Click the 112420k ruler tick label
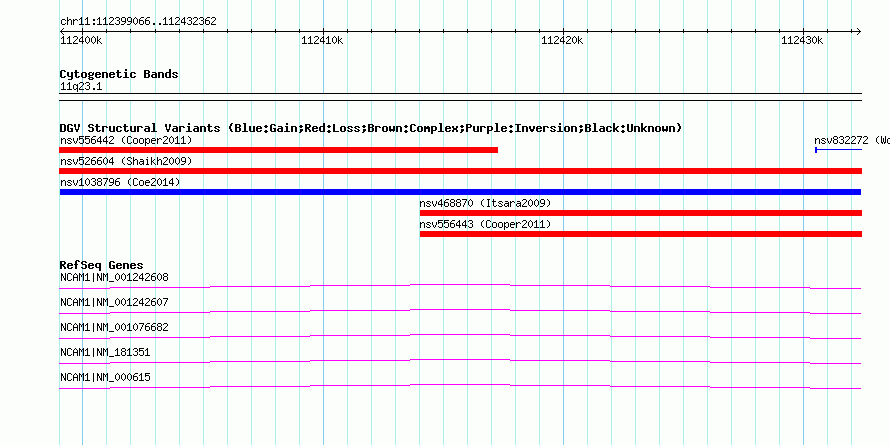 pyautogui.click(x=562, y=40)
